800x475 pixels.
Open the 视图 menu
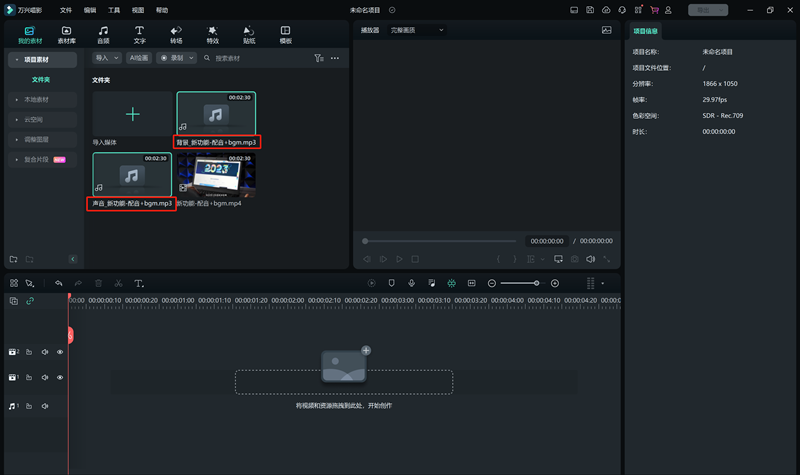(138, 10)
